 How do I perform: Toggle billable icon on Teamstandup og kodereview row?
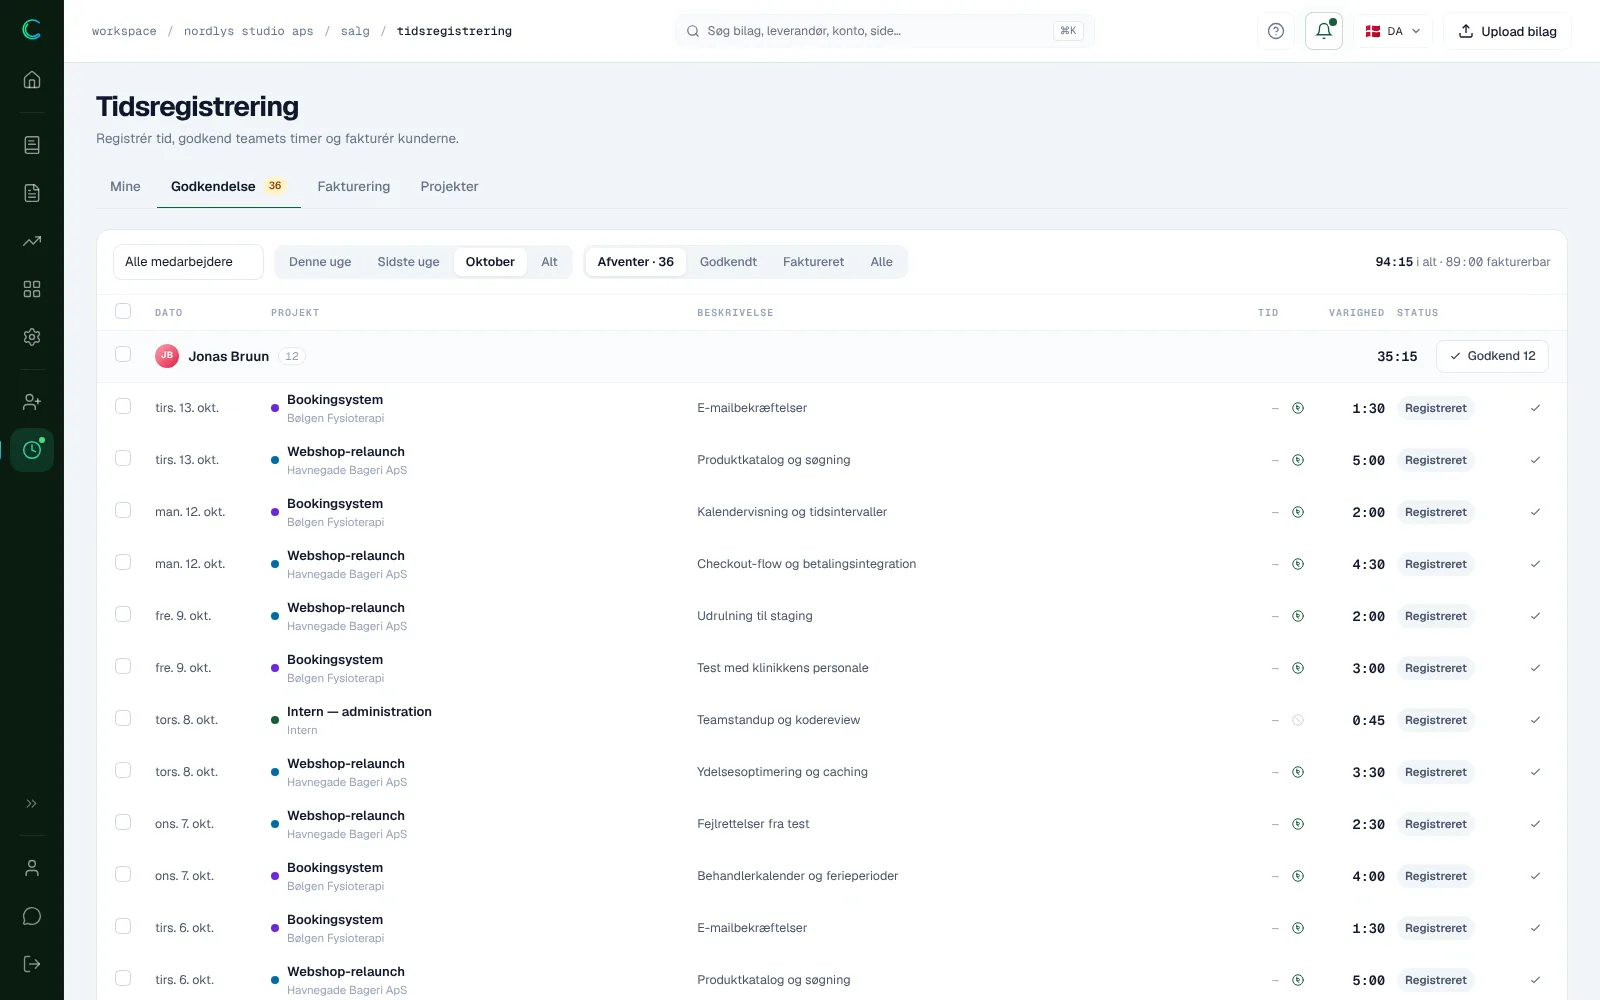pos(1298,720)
